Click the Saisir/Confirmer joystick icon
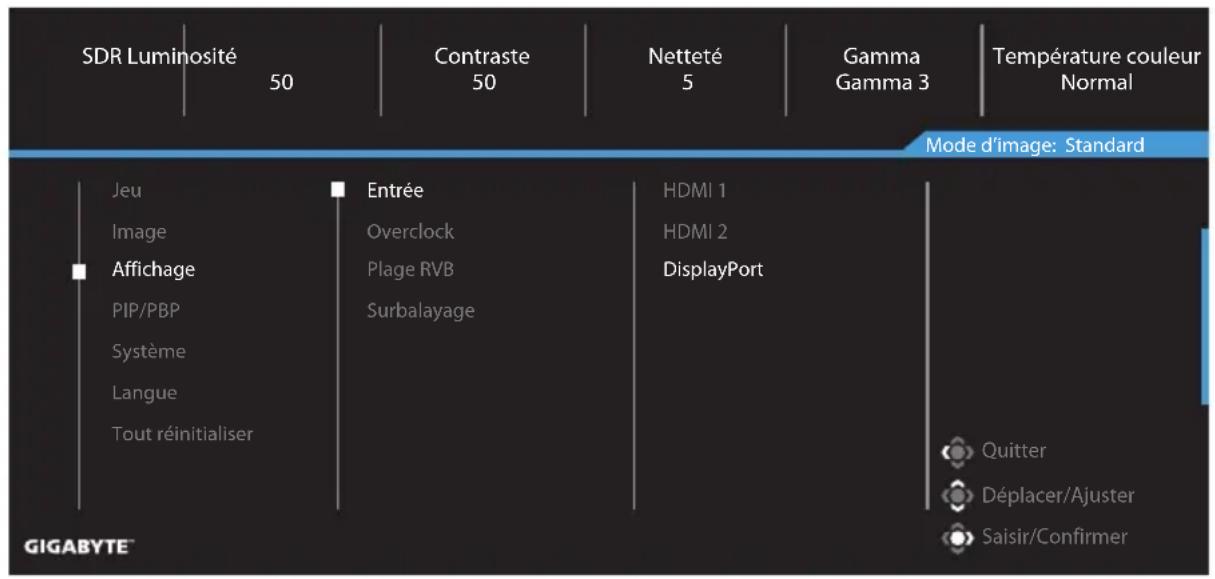Screen dimensions: 1215x579 [x=955, y=538]
